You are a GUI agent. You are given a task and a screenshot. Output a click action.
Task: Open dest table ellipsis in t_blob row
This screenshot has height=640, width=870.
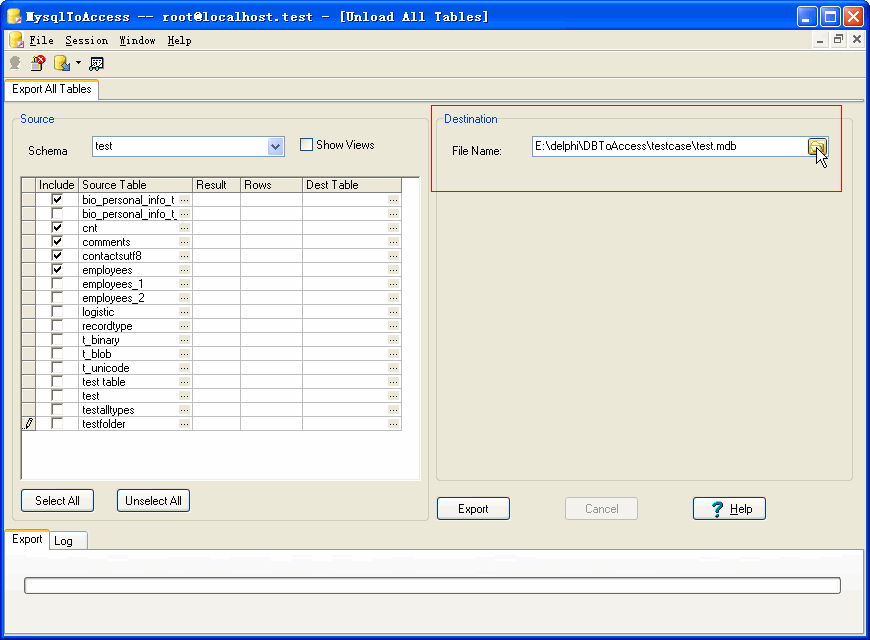coord(393,354)
